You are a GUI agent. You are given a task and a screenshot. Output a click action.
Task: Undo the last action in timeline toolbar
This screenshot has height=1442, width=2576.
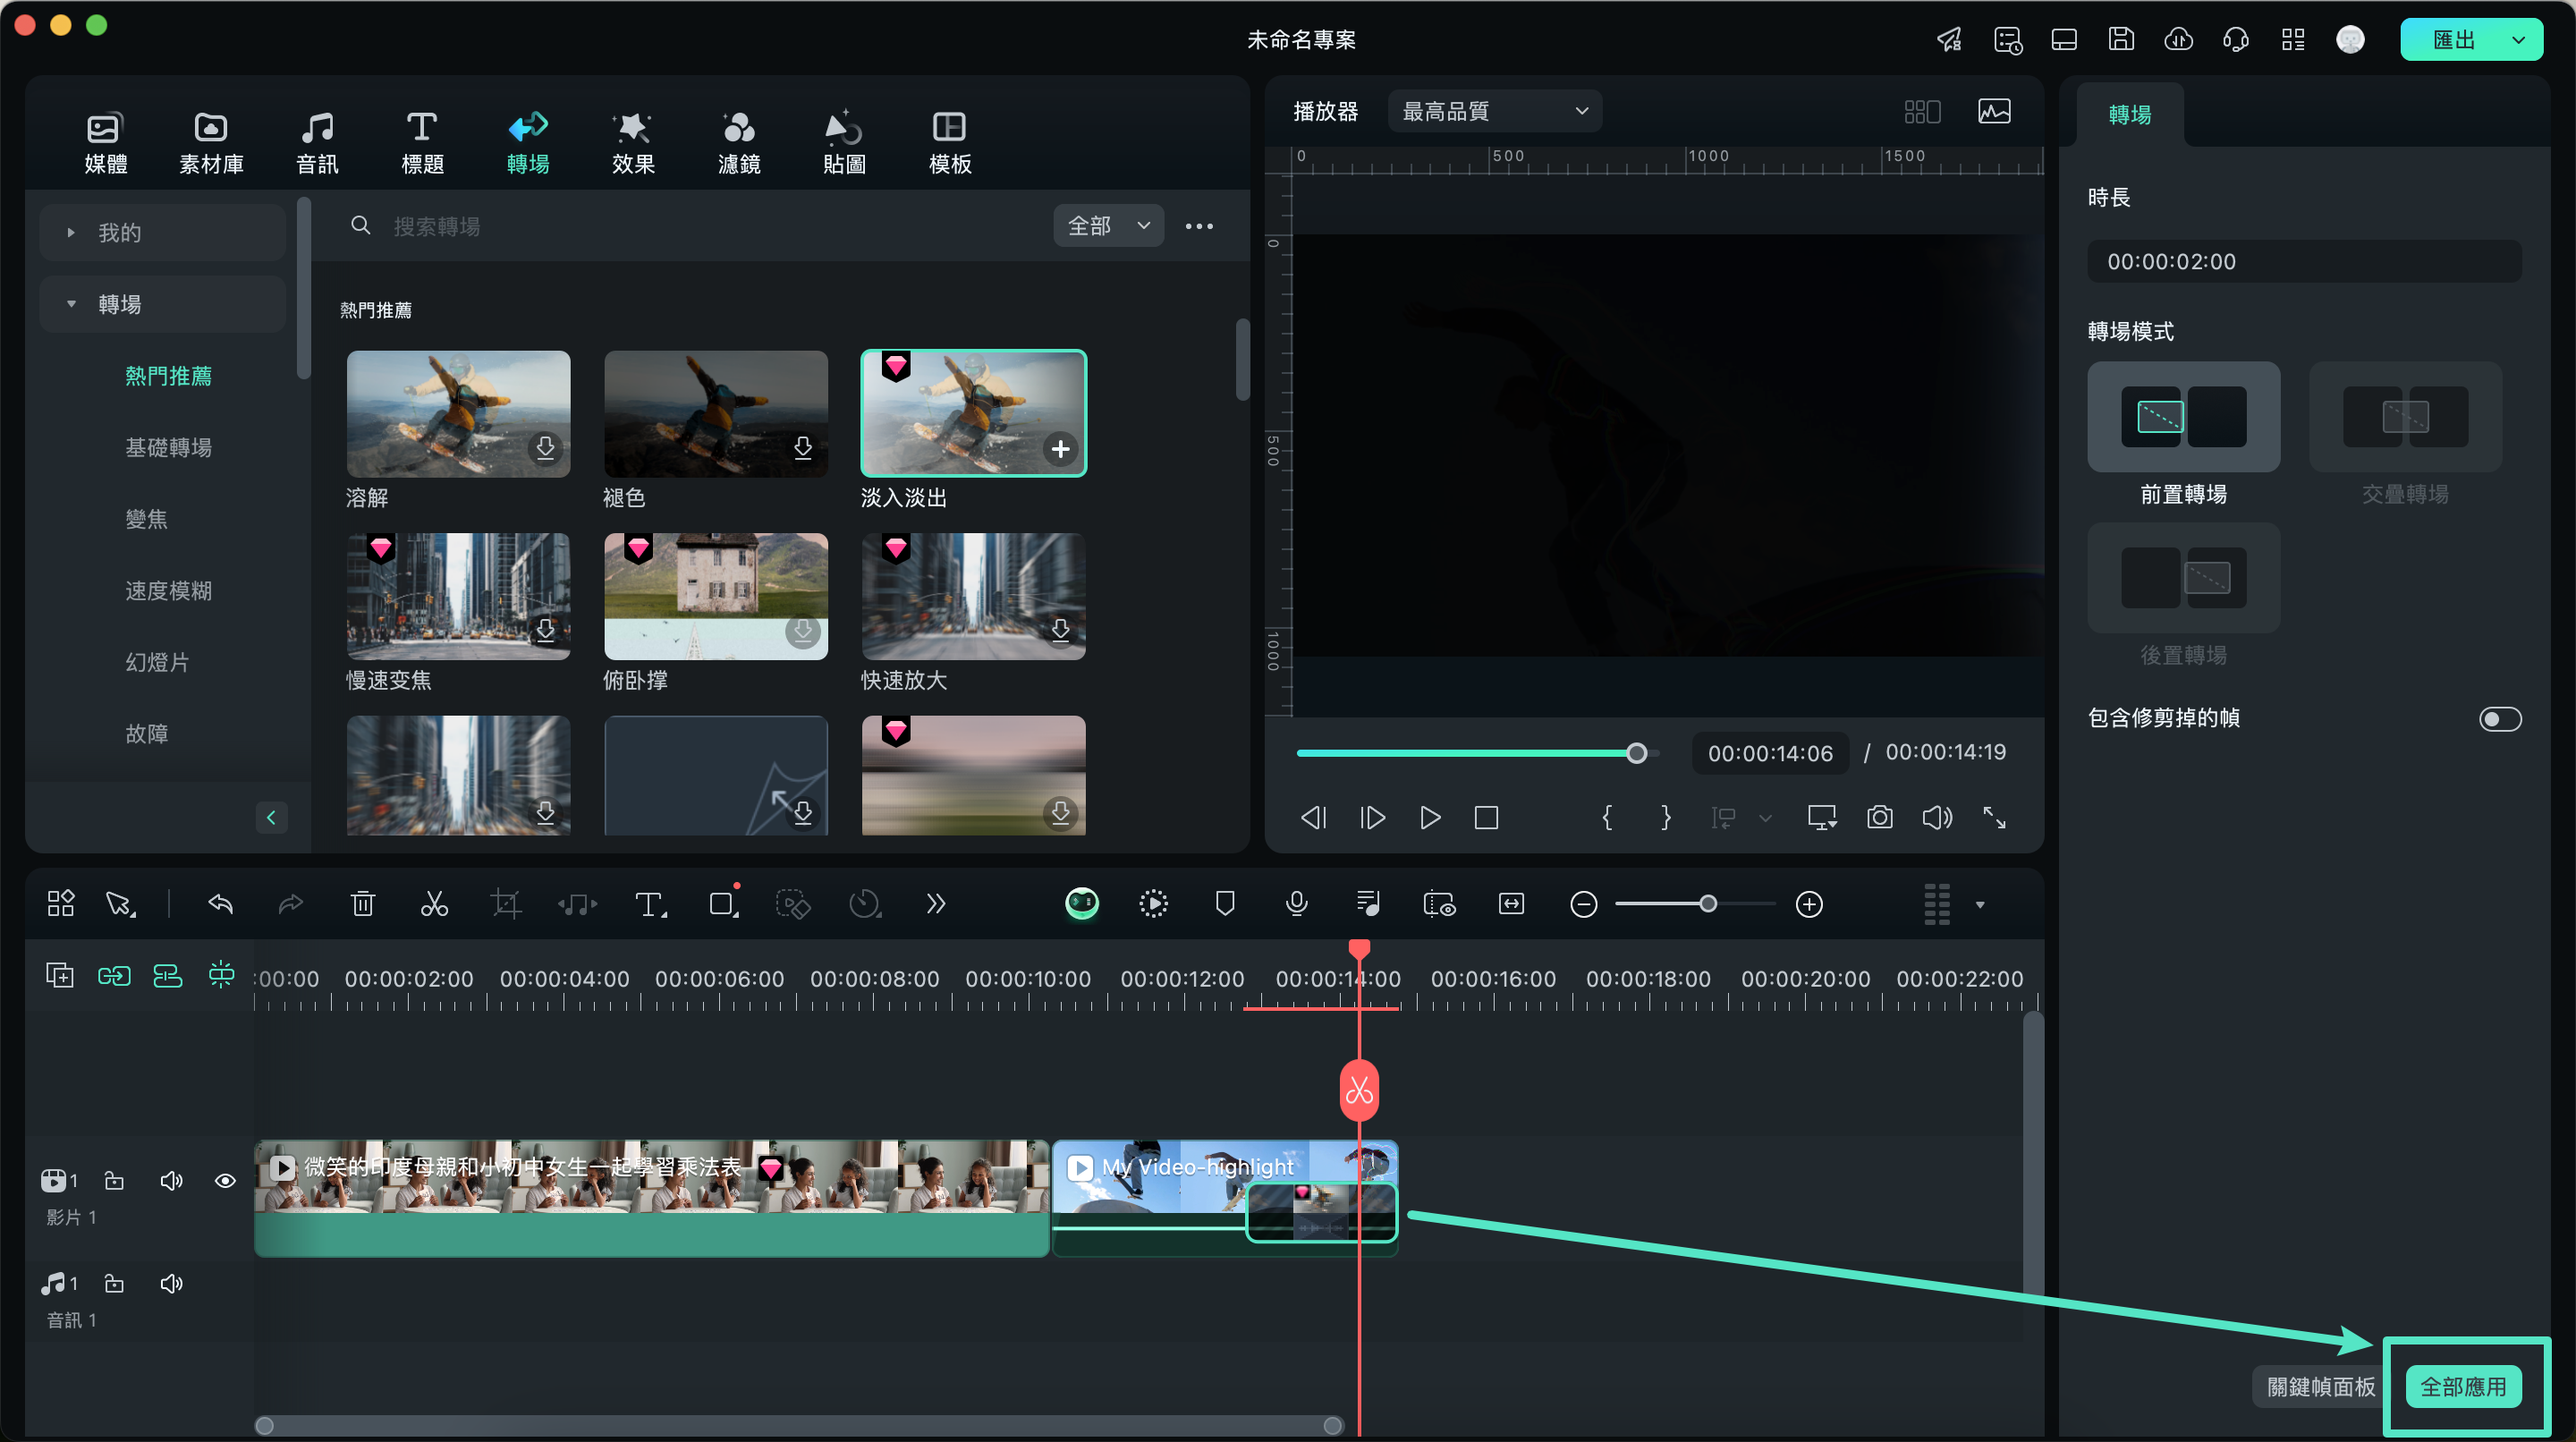[220, 904]
